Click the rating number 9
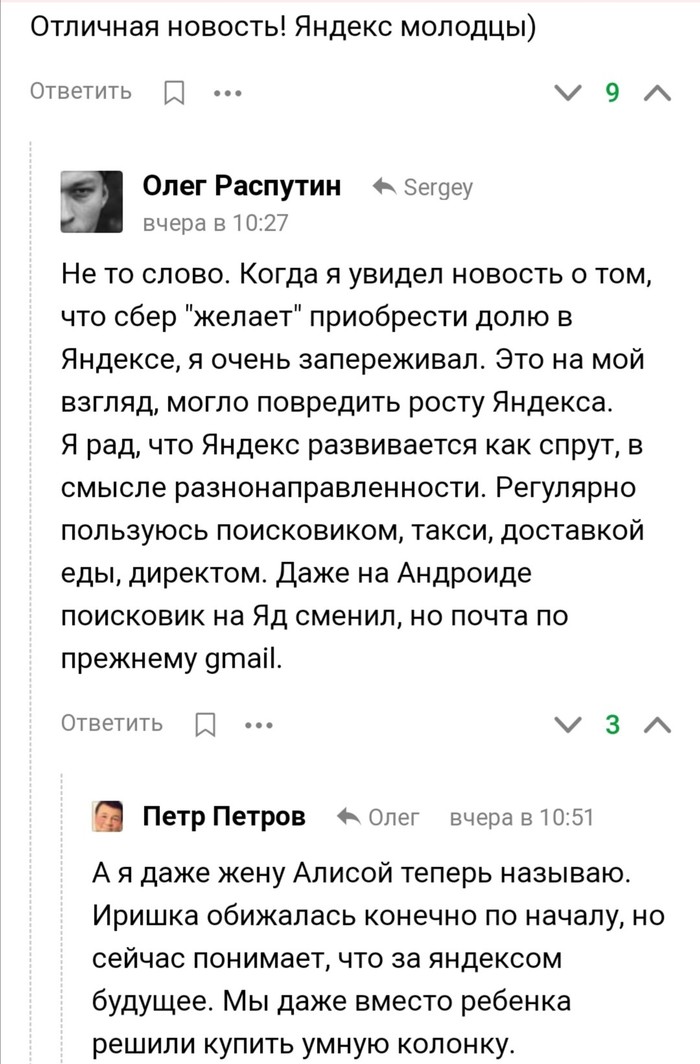 tap(612, 94)
